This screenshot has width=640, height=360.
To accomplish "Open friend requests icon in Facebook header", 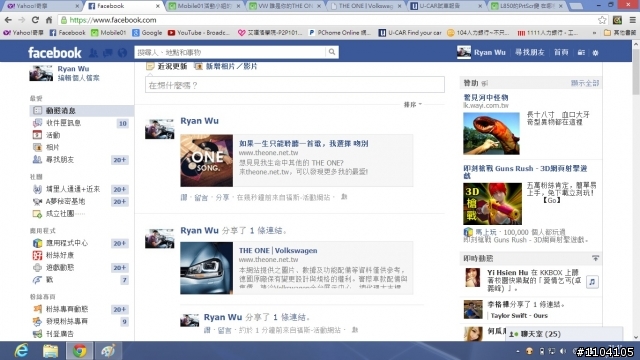I will (93, 53).
